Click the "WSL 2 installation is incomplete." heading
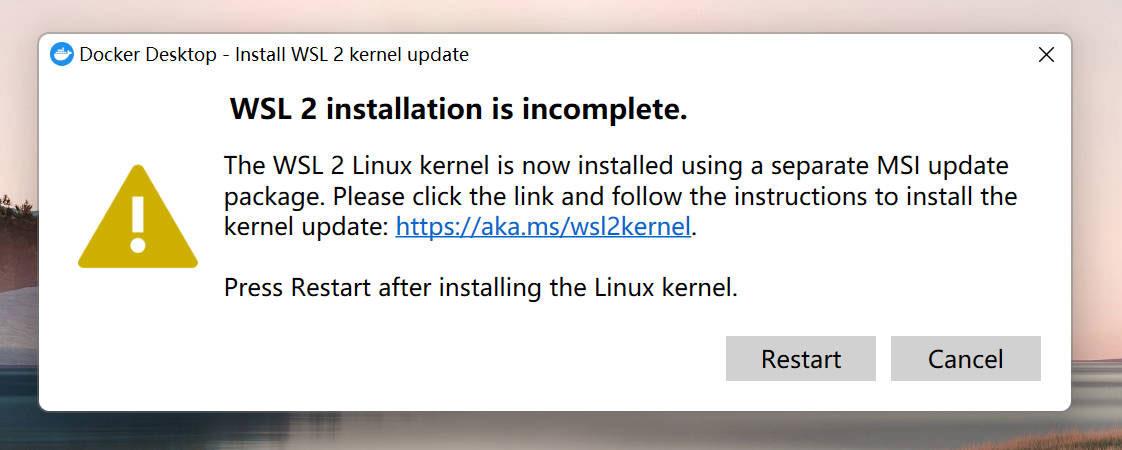Screen dimensions: 1122x450 pos(458,109)
